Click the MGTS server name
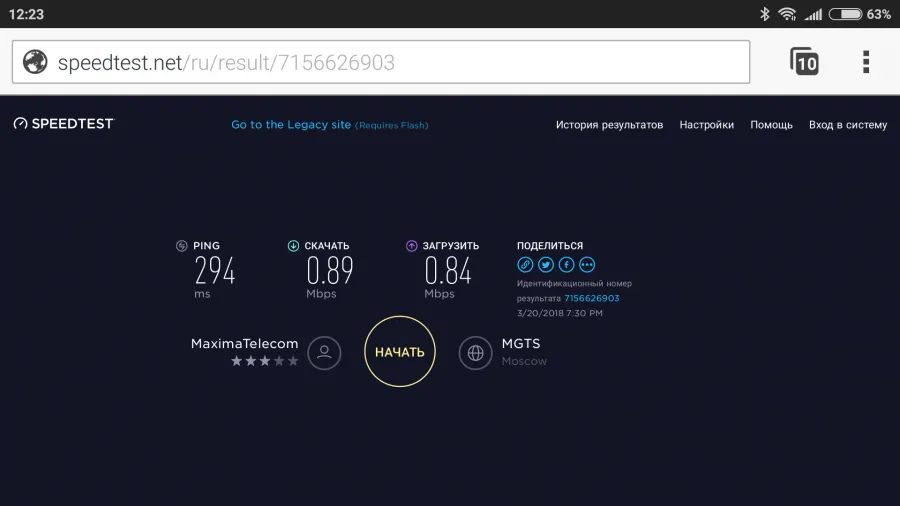900x506 pixels. 521,343
